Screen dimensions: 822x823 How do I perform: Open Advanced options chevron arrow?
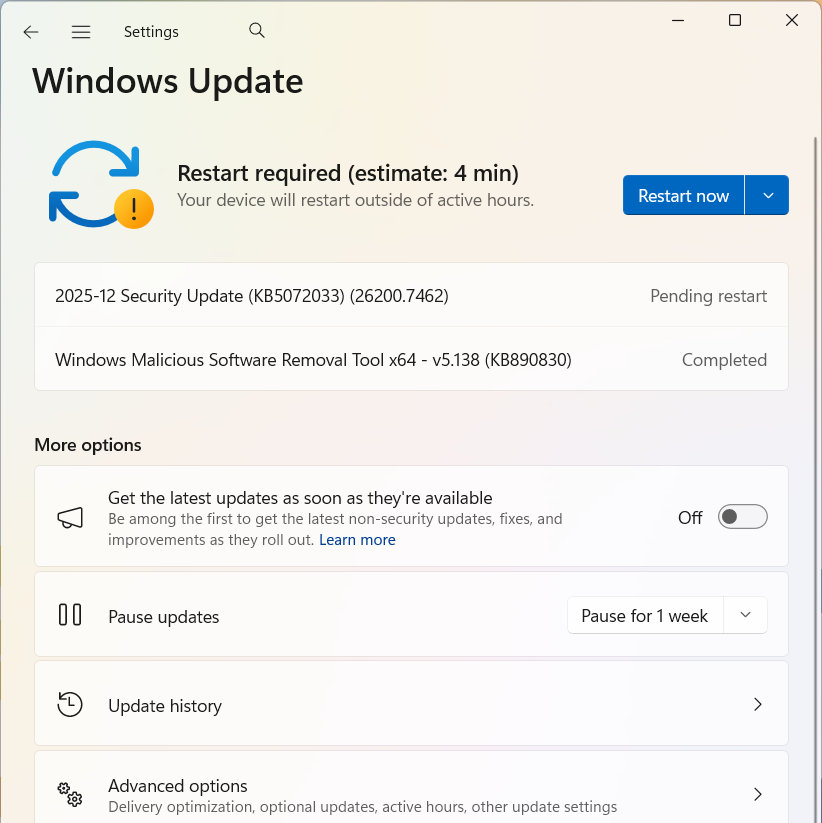(757, 794)
